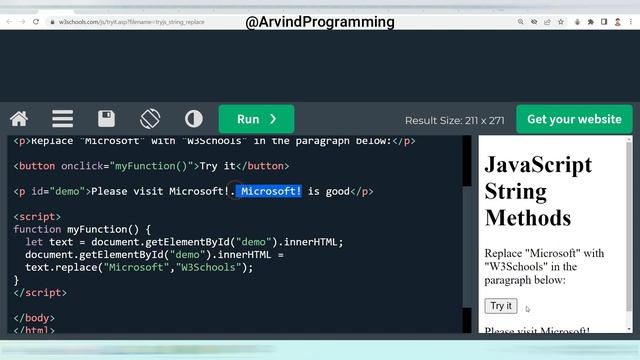Reload the page with the refresh icon

point(36,22)
